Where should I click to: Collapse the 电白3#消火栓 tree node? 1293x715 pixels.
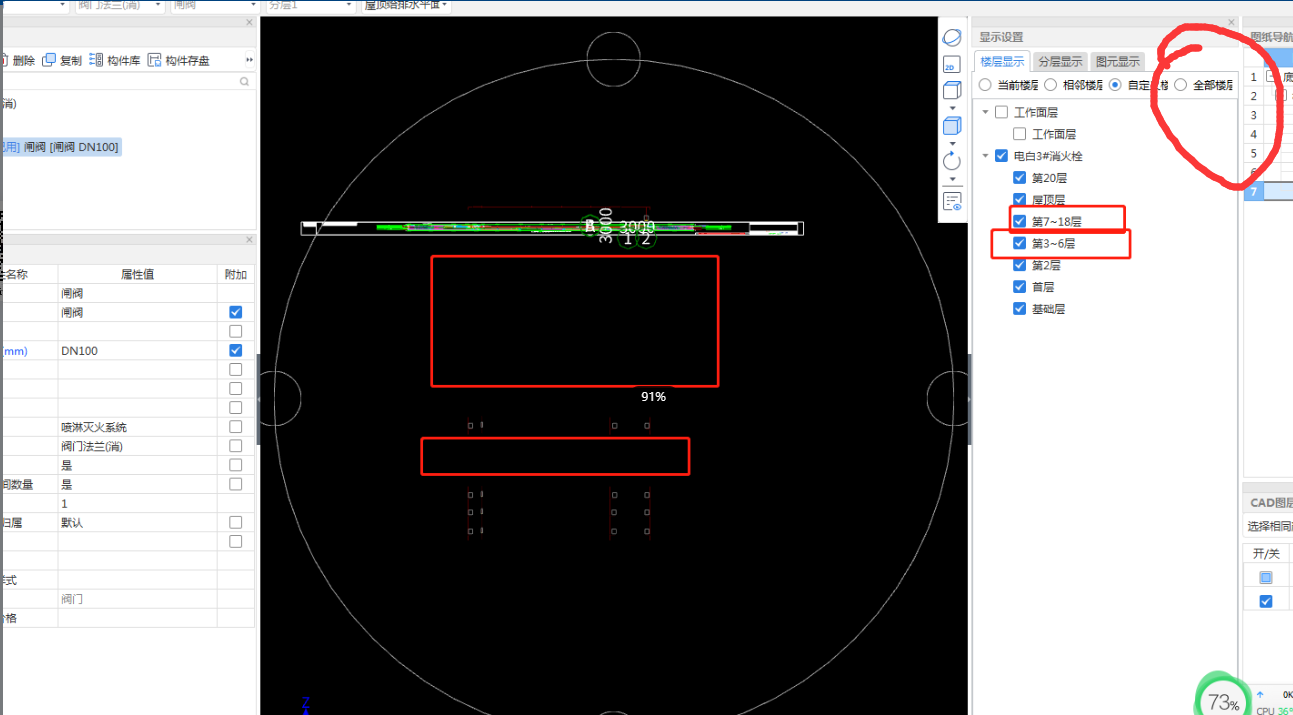click(x=986, y=156)
